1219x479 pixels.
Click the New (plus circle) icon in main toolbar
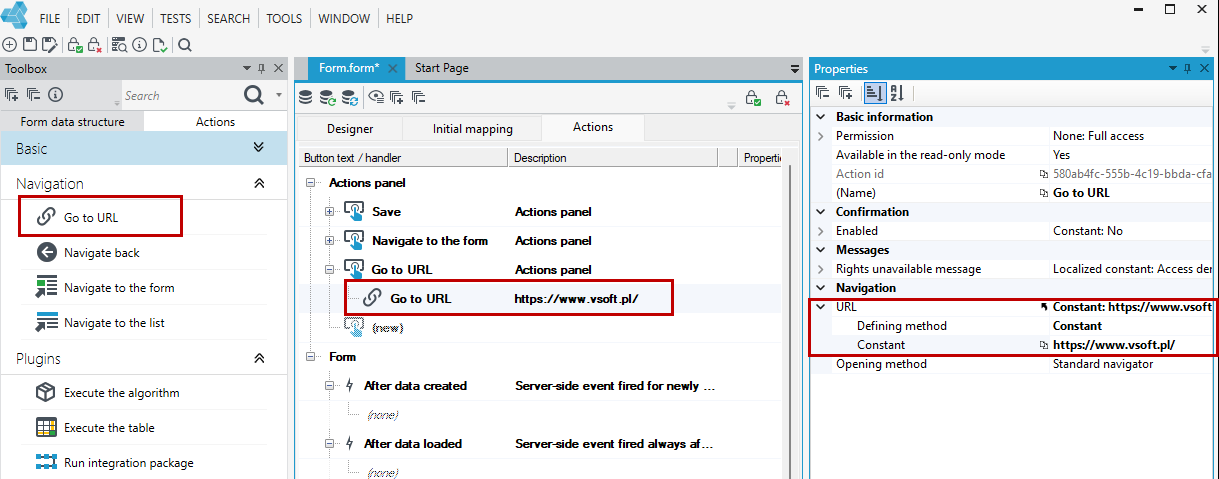[x=10, y=45]
